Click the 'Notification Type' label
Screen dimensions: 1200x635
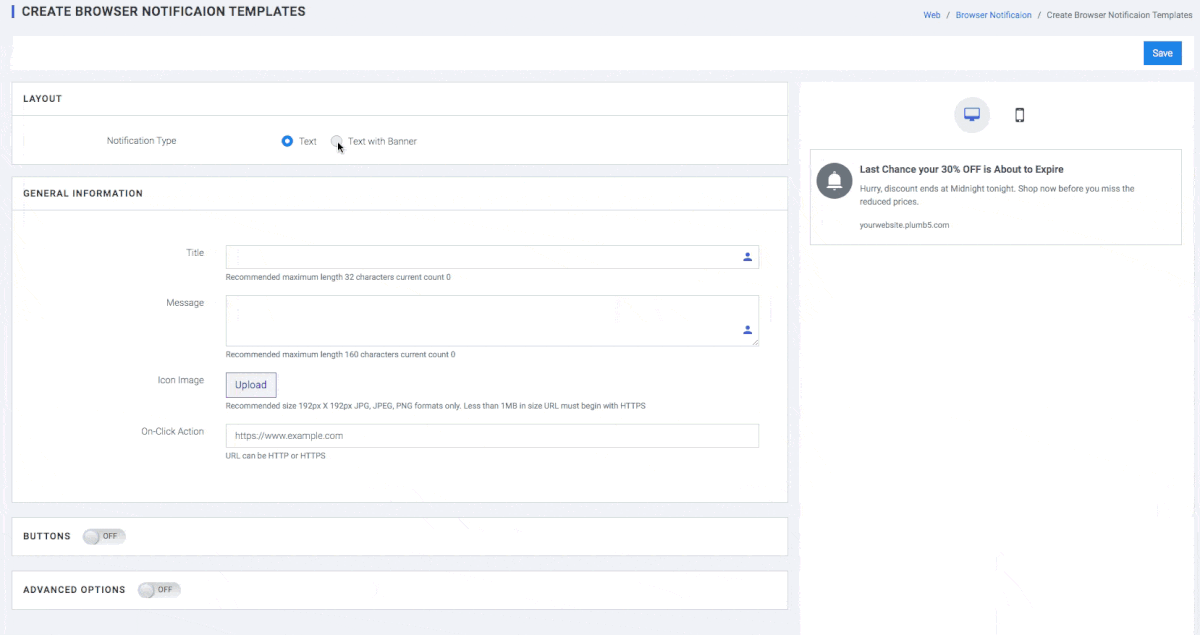coord(141,141)
